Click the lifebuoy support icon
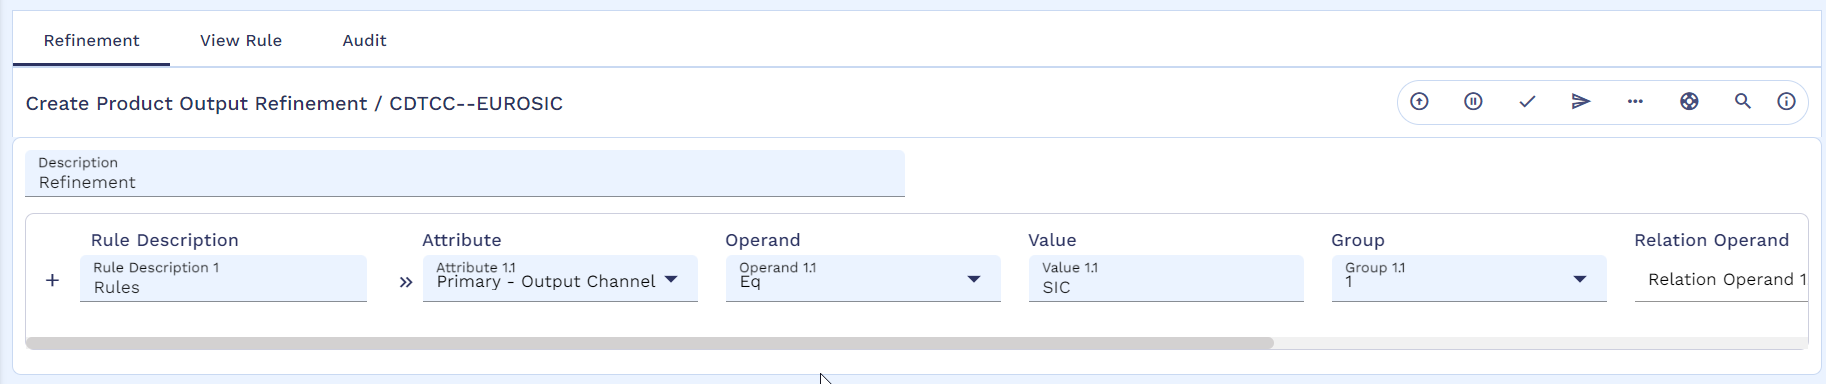1826x384 pixels. [1689, 101]
